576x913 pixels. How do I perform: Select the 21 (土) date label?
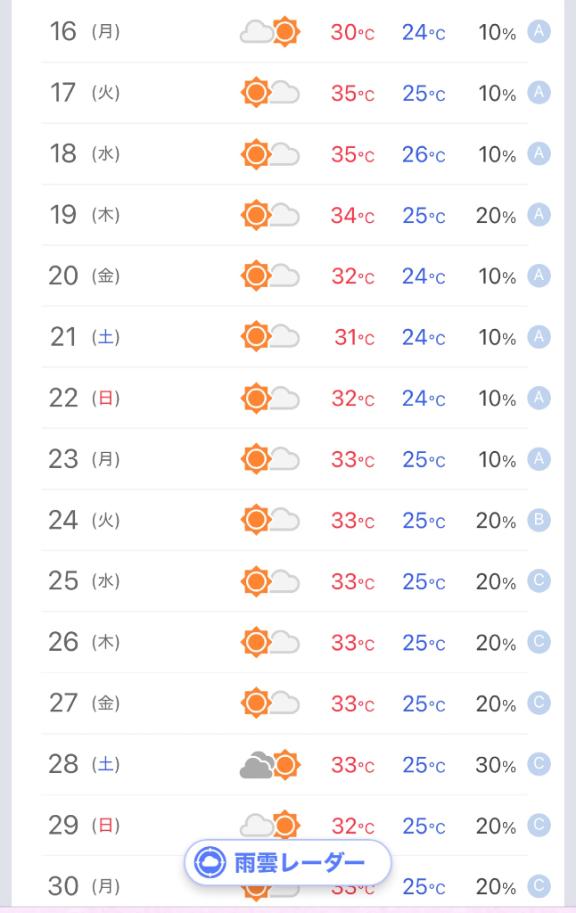pos(85,337)
